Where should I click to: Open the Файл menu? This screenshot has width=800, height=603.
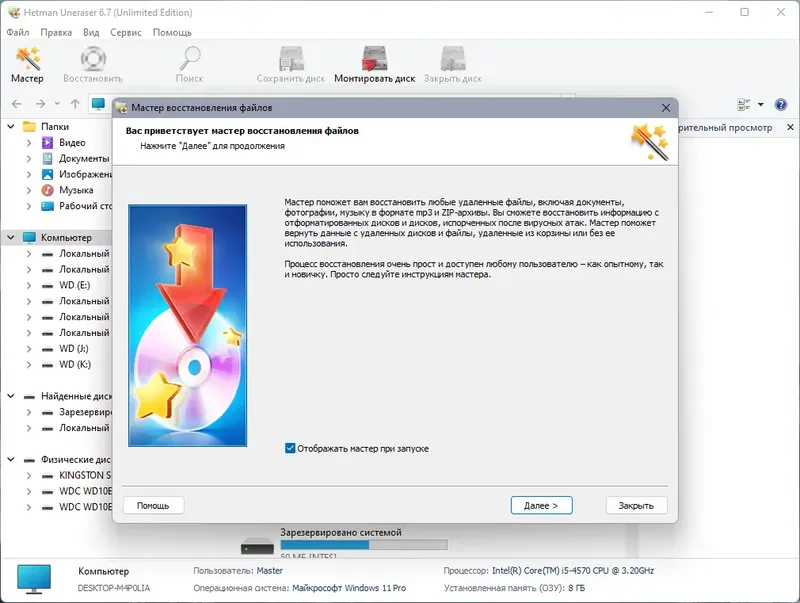click(x=18, y=32)
